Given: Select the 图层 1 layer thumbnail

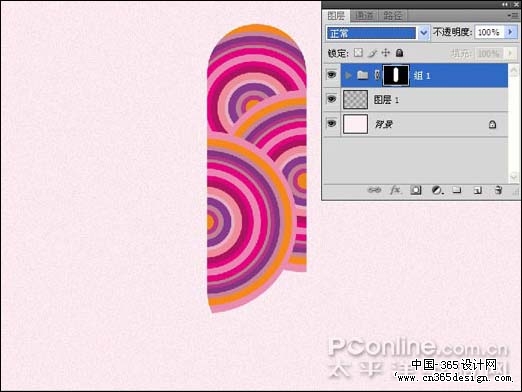Looking at the screenshot, I should coord(355,99).
